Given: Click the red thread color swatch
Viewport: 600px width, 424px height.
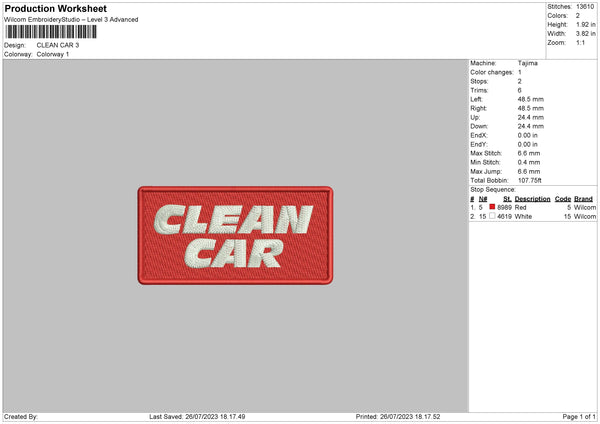Looking at the screenshot, I should (492, 207).
